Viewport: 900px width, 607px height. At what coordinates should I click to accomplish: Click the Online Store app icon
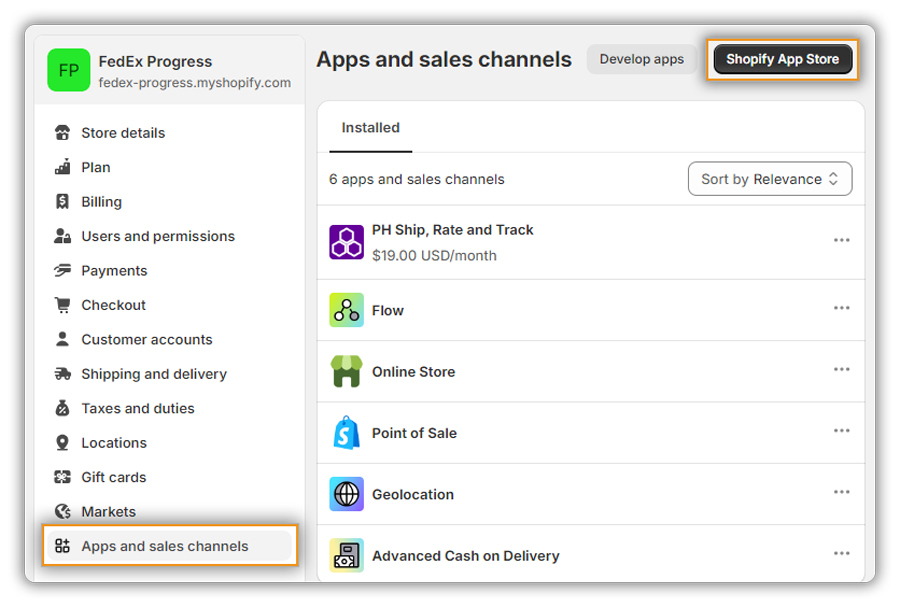[346, 371]
